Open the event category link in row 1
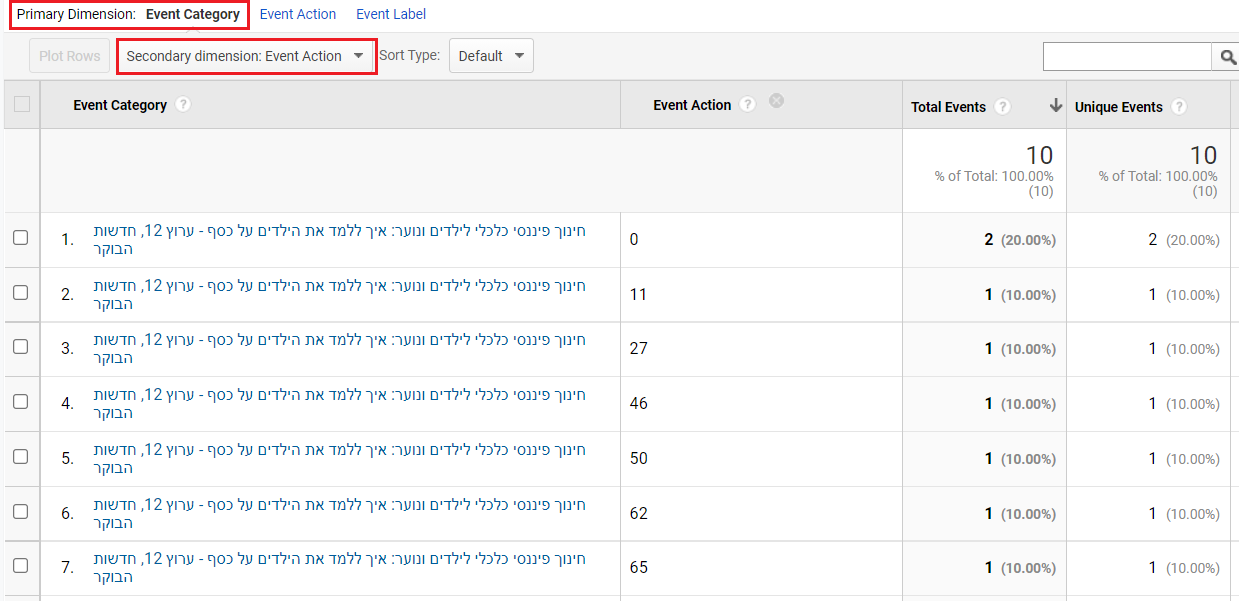 (340, 240)
